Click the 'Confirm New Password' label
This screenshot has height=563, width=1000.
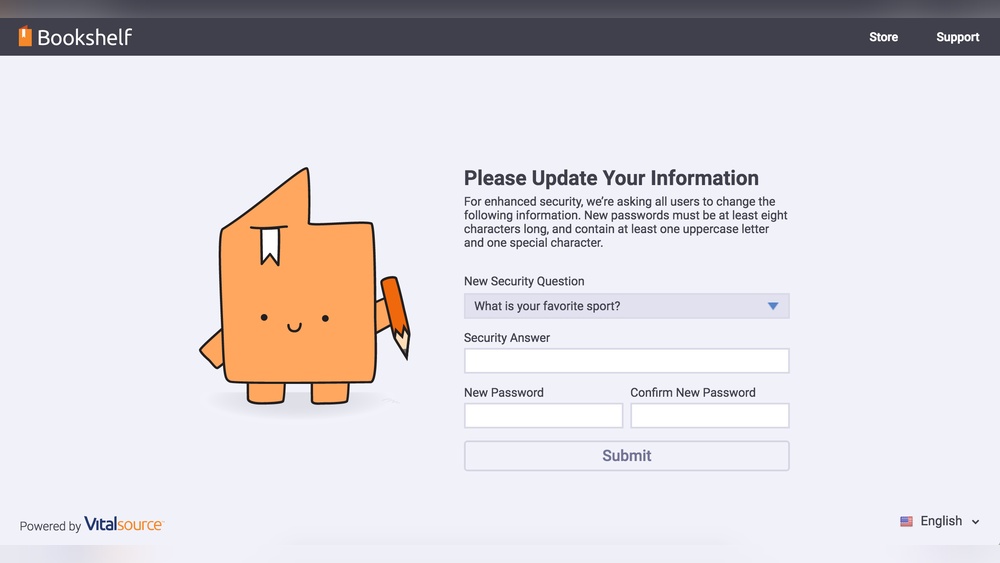pos(693,393)
